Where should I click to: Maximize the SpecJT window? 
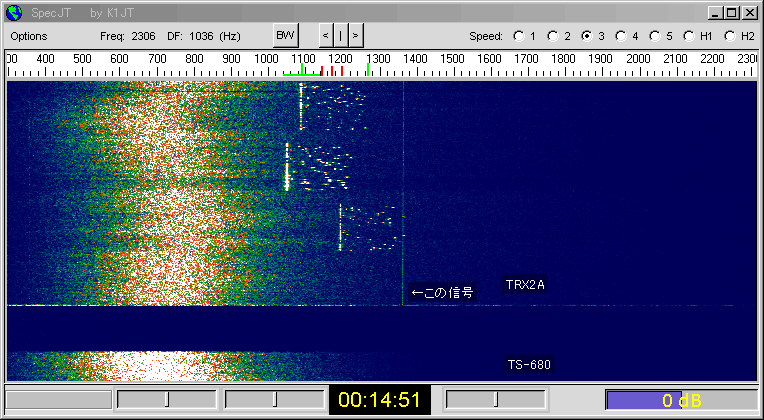click(x=733, y=13)
